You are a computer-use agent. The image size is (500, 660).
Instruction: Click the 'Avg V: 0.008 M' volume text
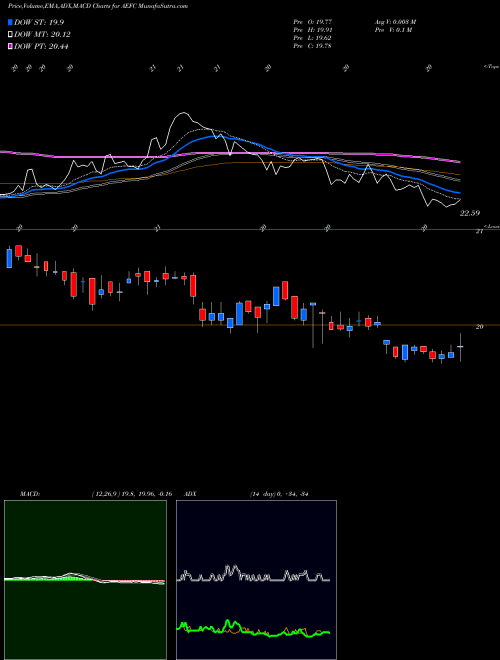[x=395, y=21]
